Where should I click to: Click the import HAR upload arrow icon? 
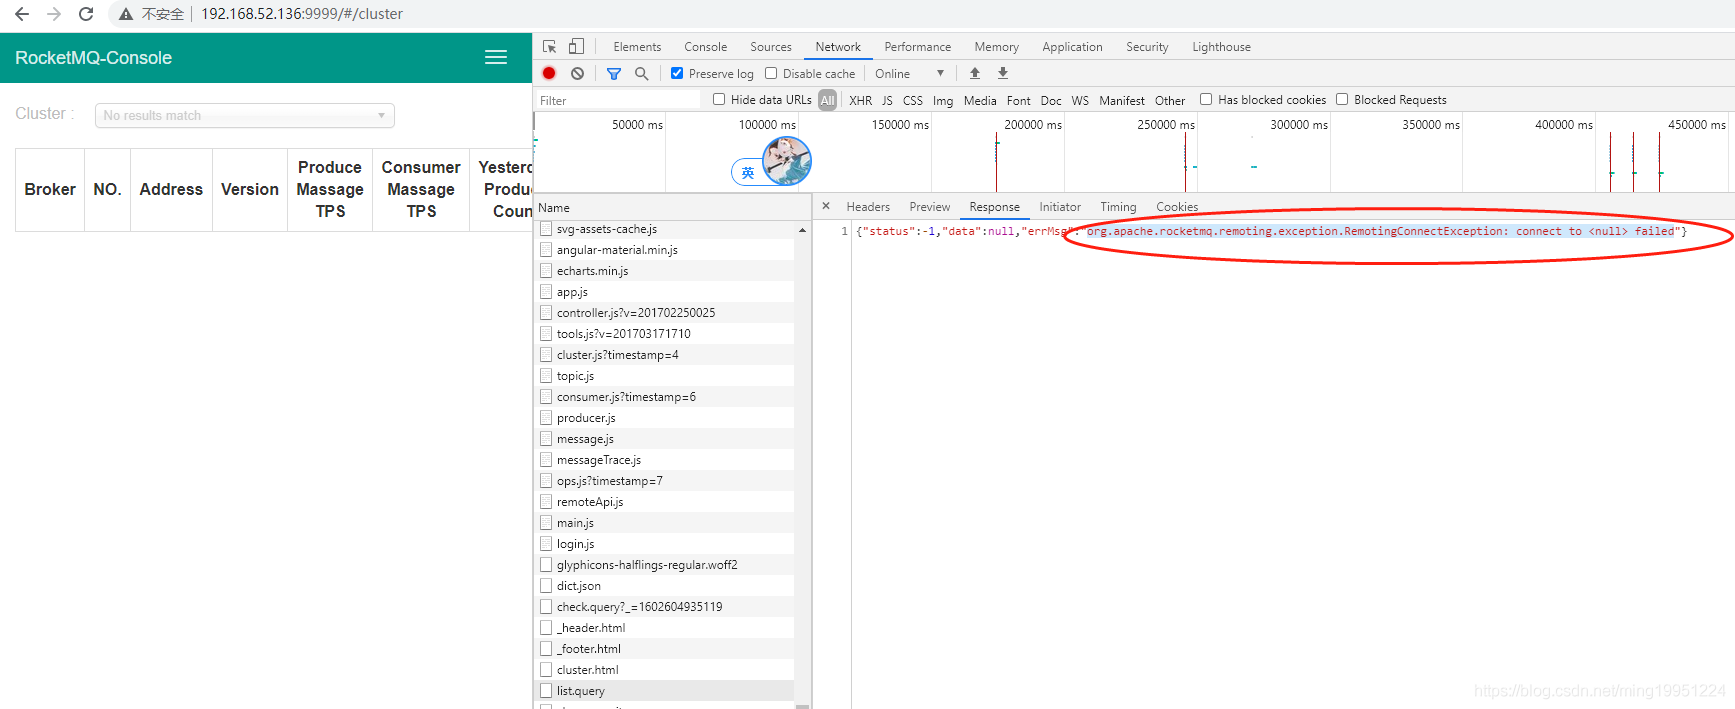tap(975, 73)
